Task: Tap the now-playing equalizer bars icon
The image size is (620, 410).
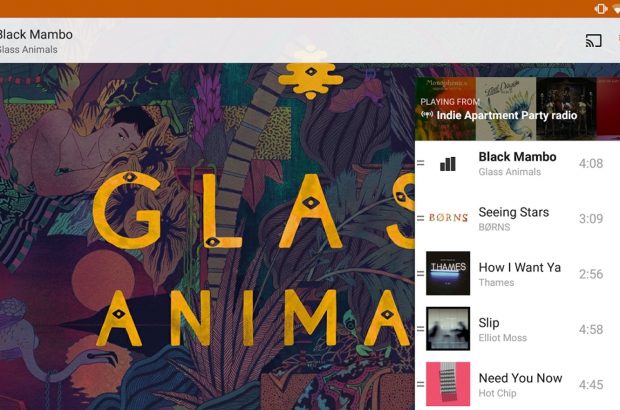Action: tap(448, 163)
